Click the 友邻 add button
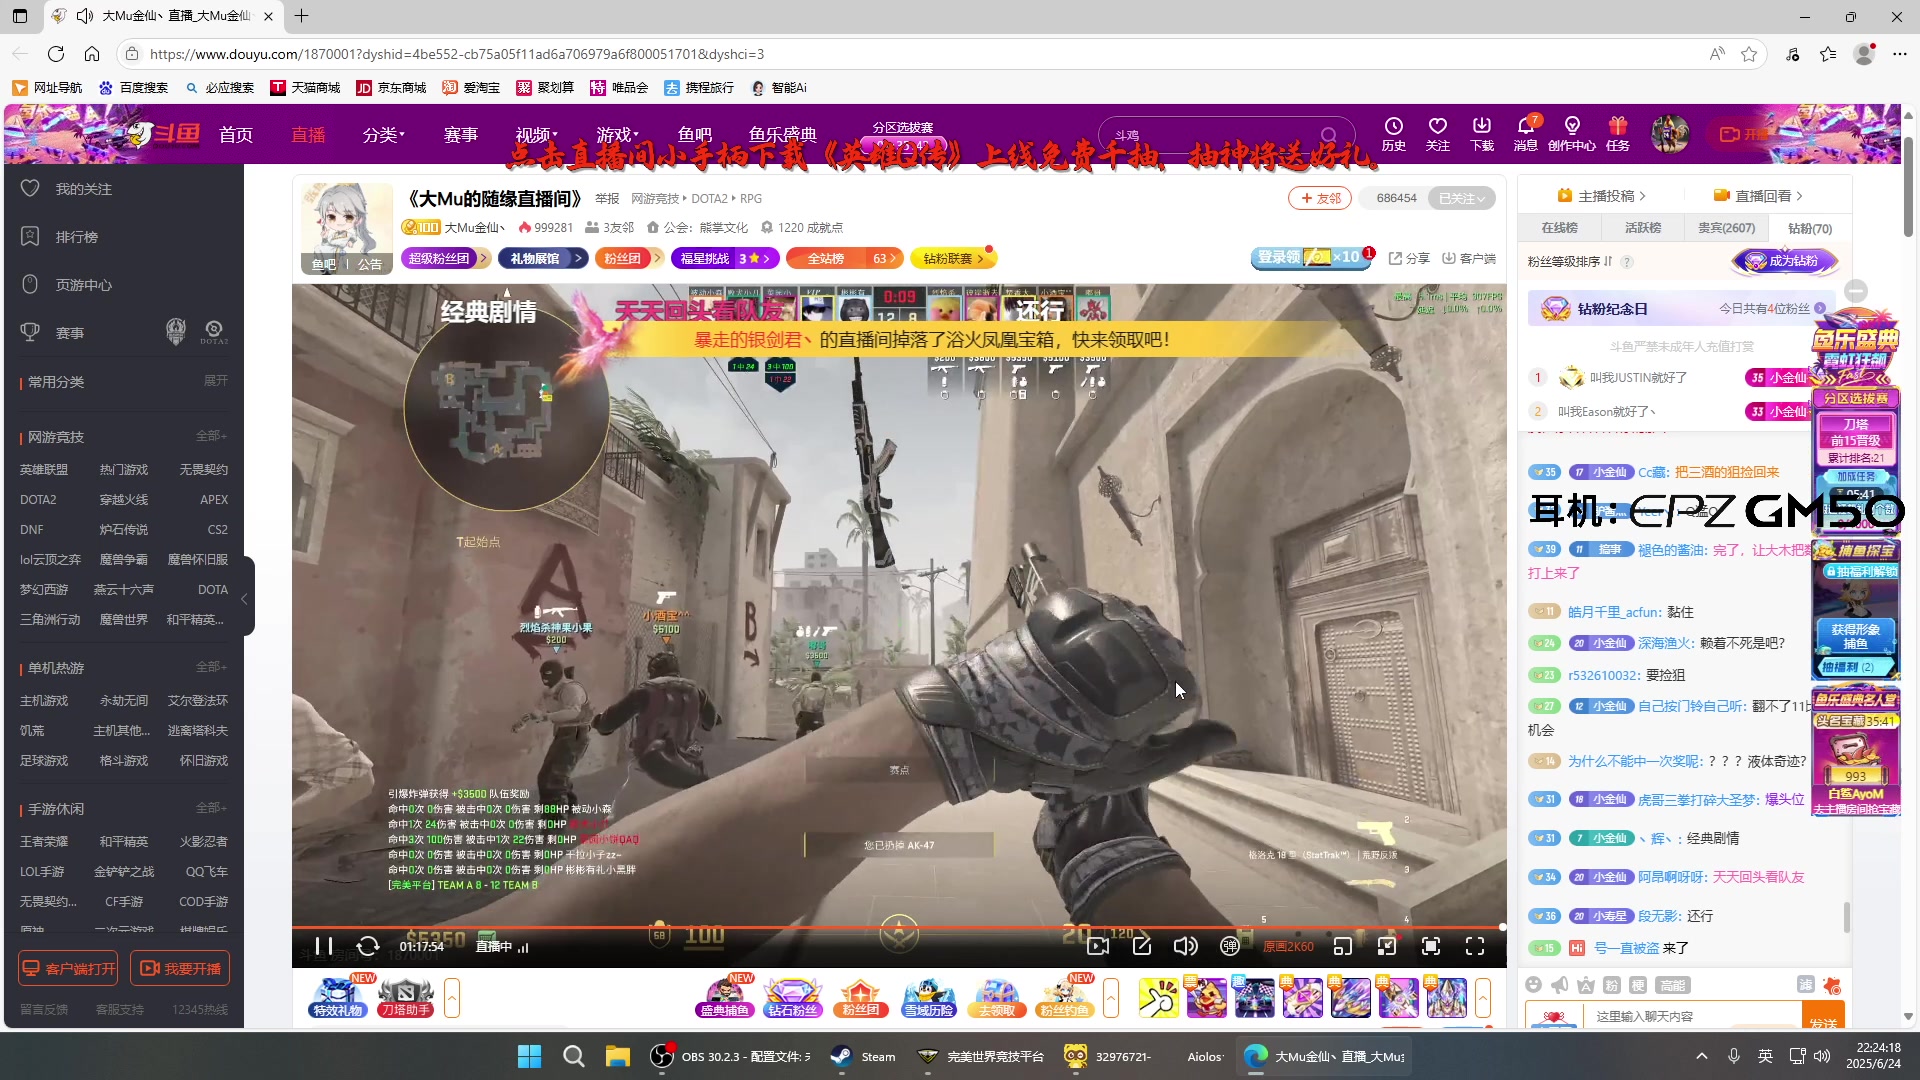Image resolution: width=1920 pixels, height=1080 pixels. click(x=1320, y=198)
